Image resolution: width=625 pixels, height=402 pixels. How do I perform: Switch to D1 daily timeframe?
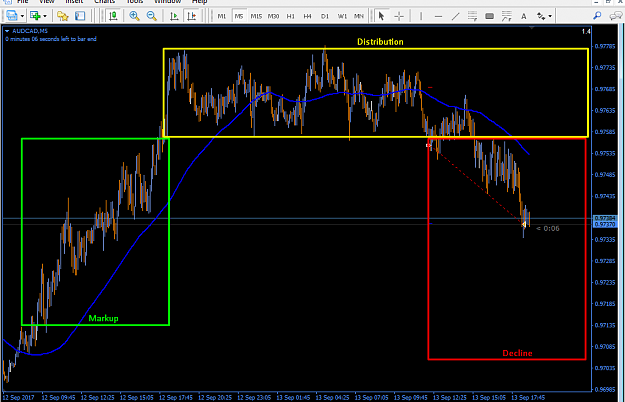325,16
